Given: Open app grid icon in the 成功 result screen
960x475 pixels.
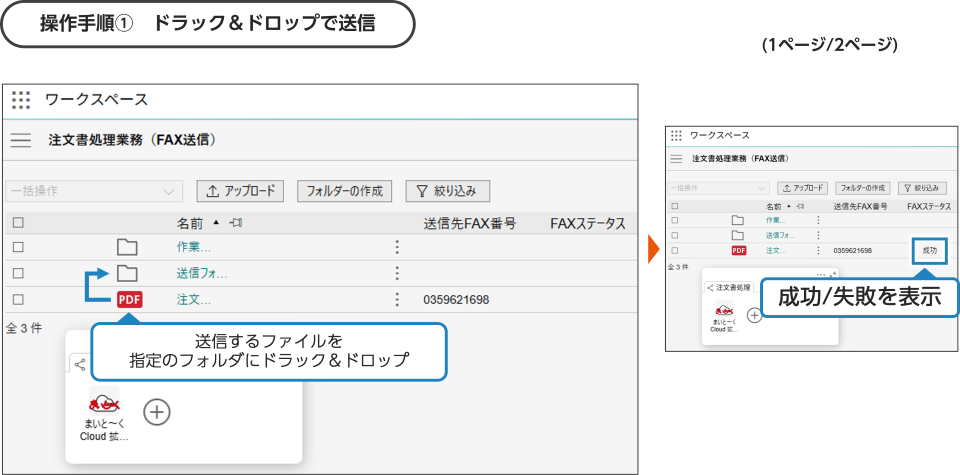Looking at the screenshot, I should click(x=676, y=135).
